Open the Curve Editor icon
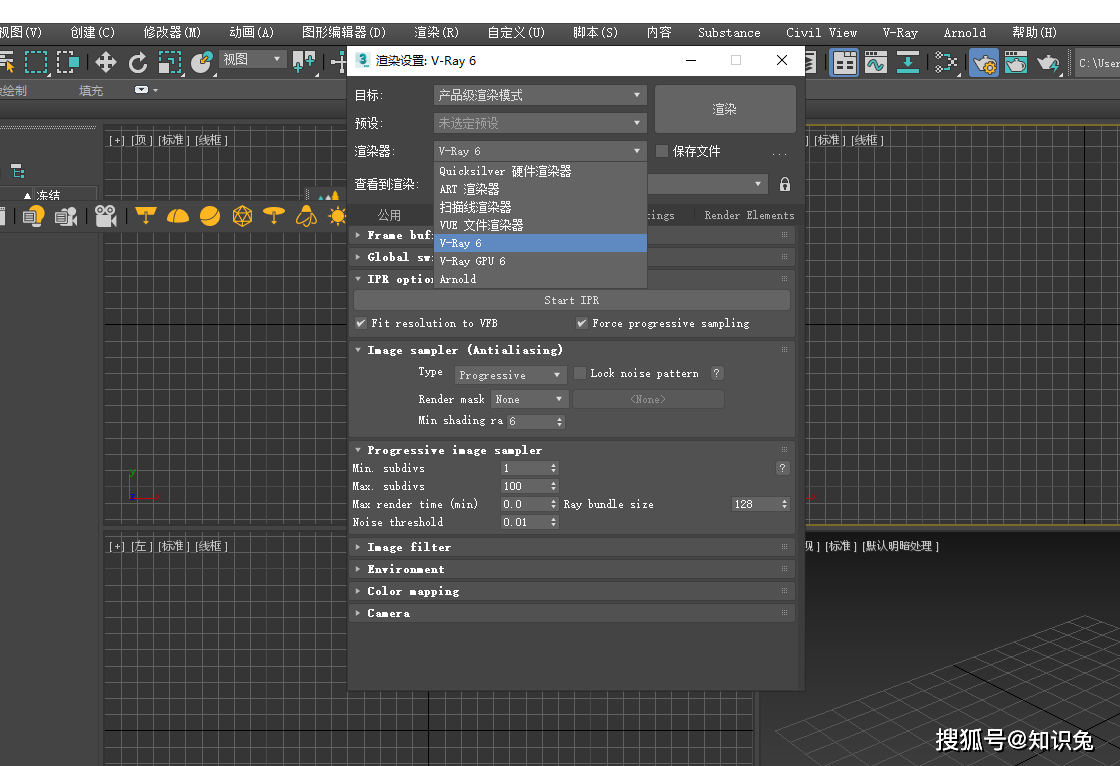Image resolution: width=1120 pixels, height=766 pixels. (876, 64)
